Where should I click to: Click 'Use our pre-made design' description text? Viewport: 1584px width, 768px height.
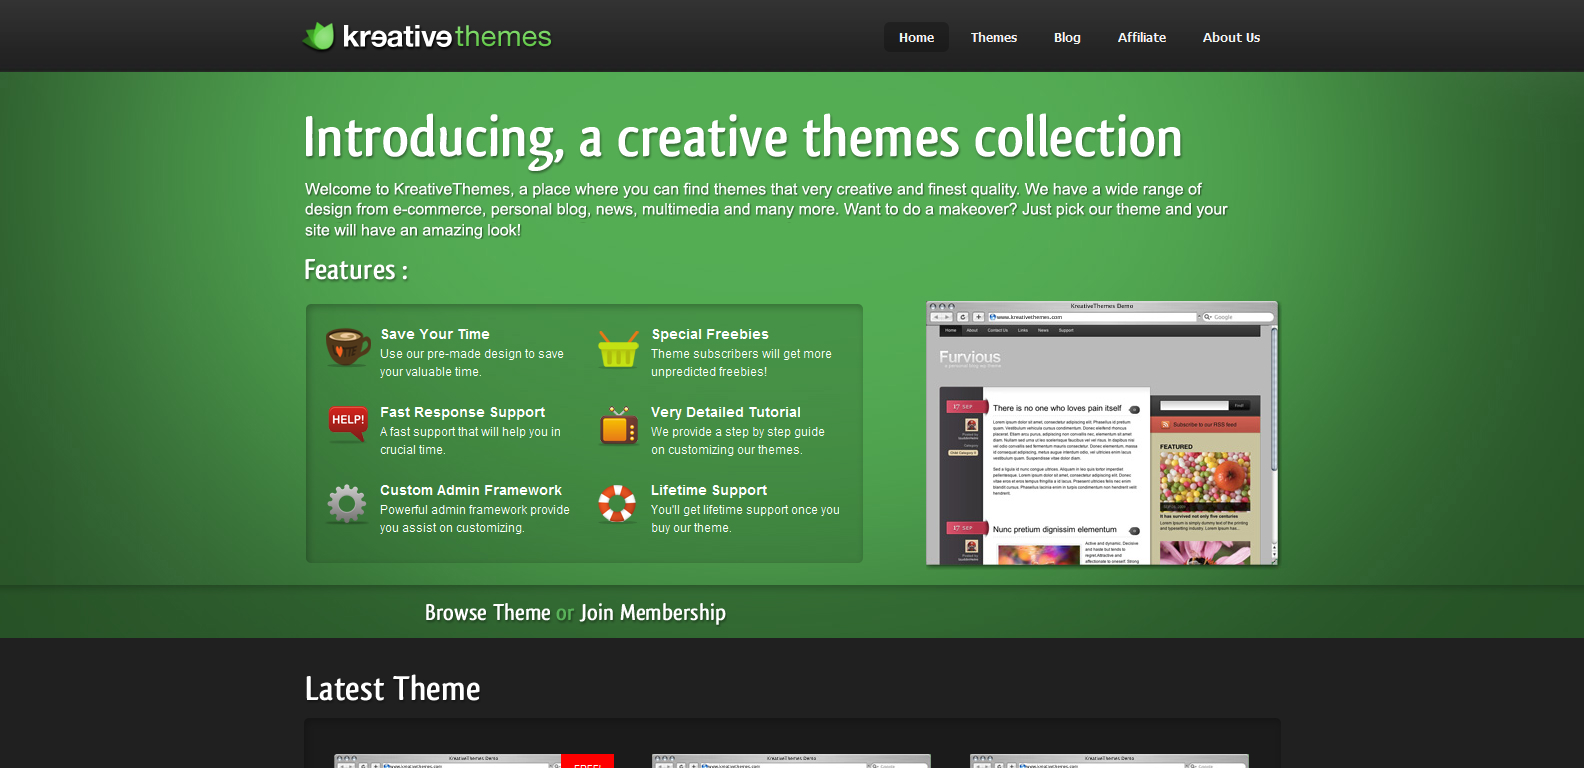[472, 363]
